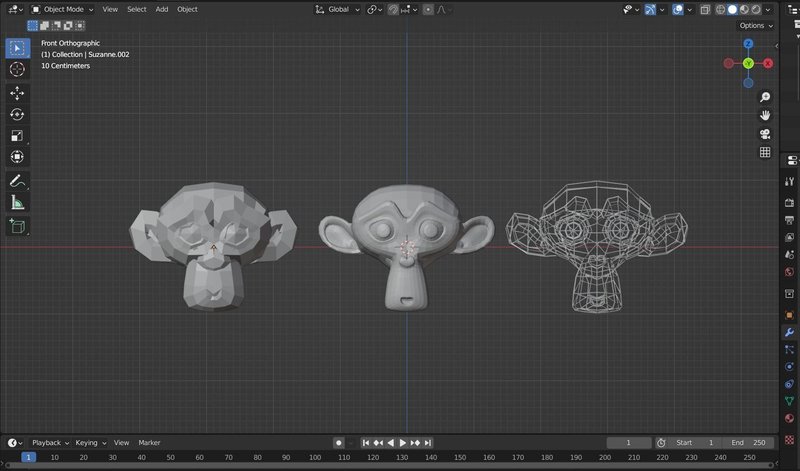Jump to start frame button
800x471 pixels.
[365, 443]
